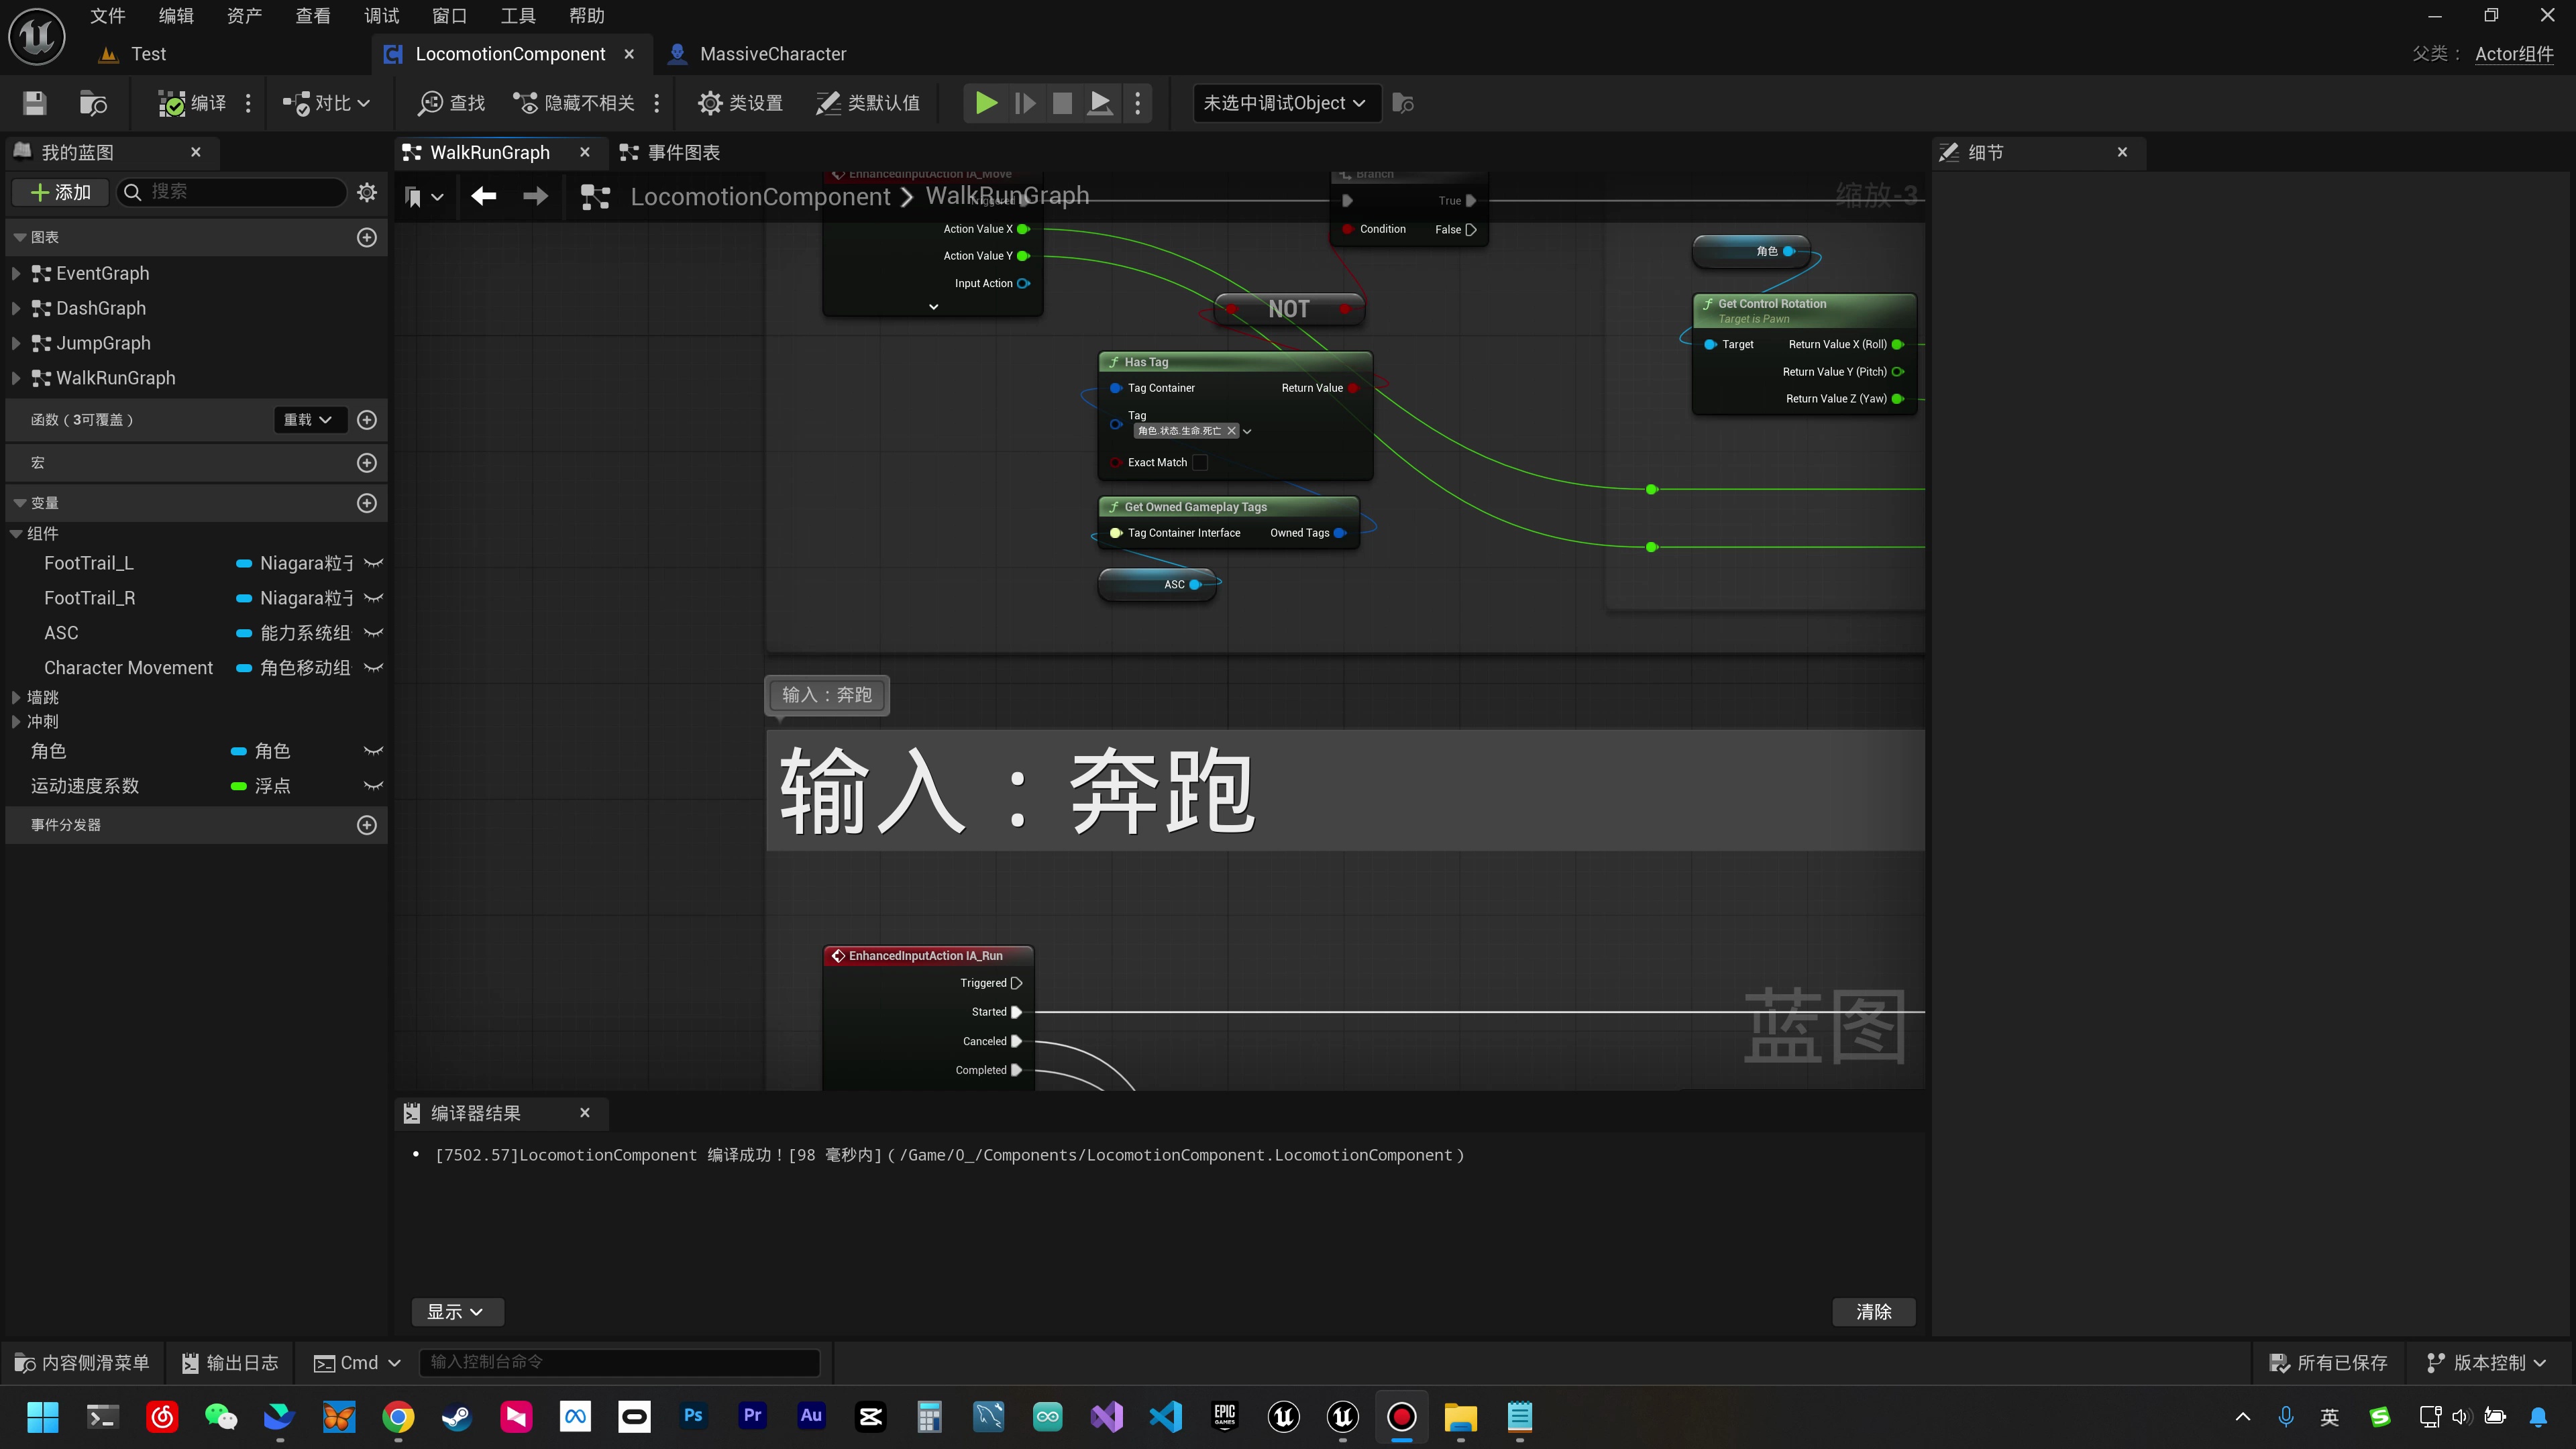Check Exact Match on Has Tag node

pos(1200,462)
